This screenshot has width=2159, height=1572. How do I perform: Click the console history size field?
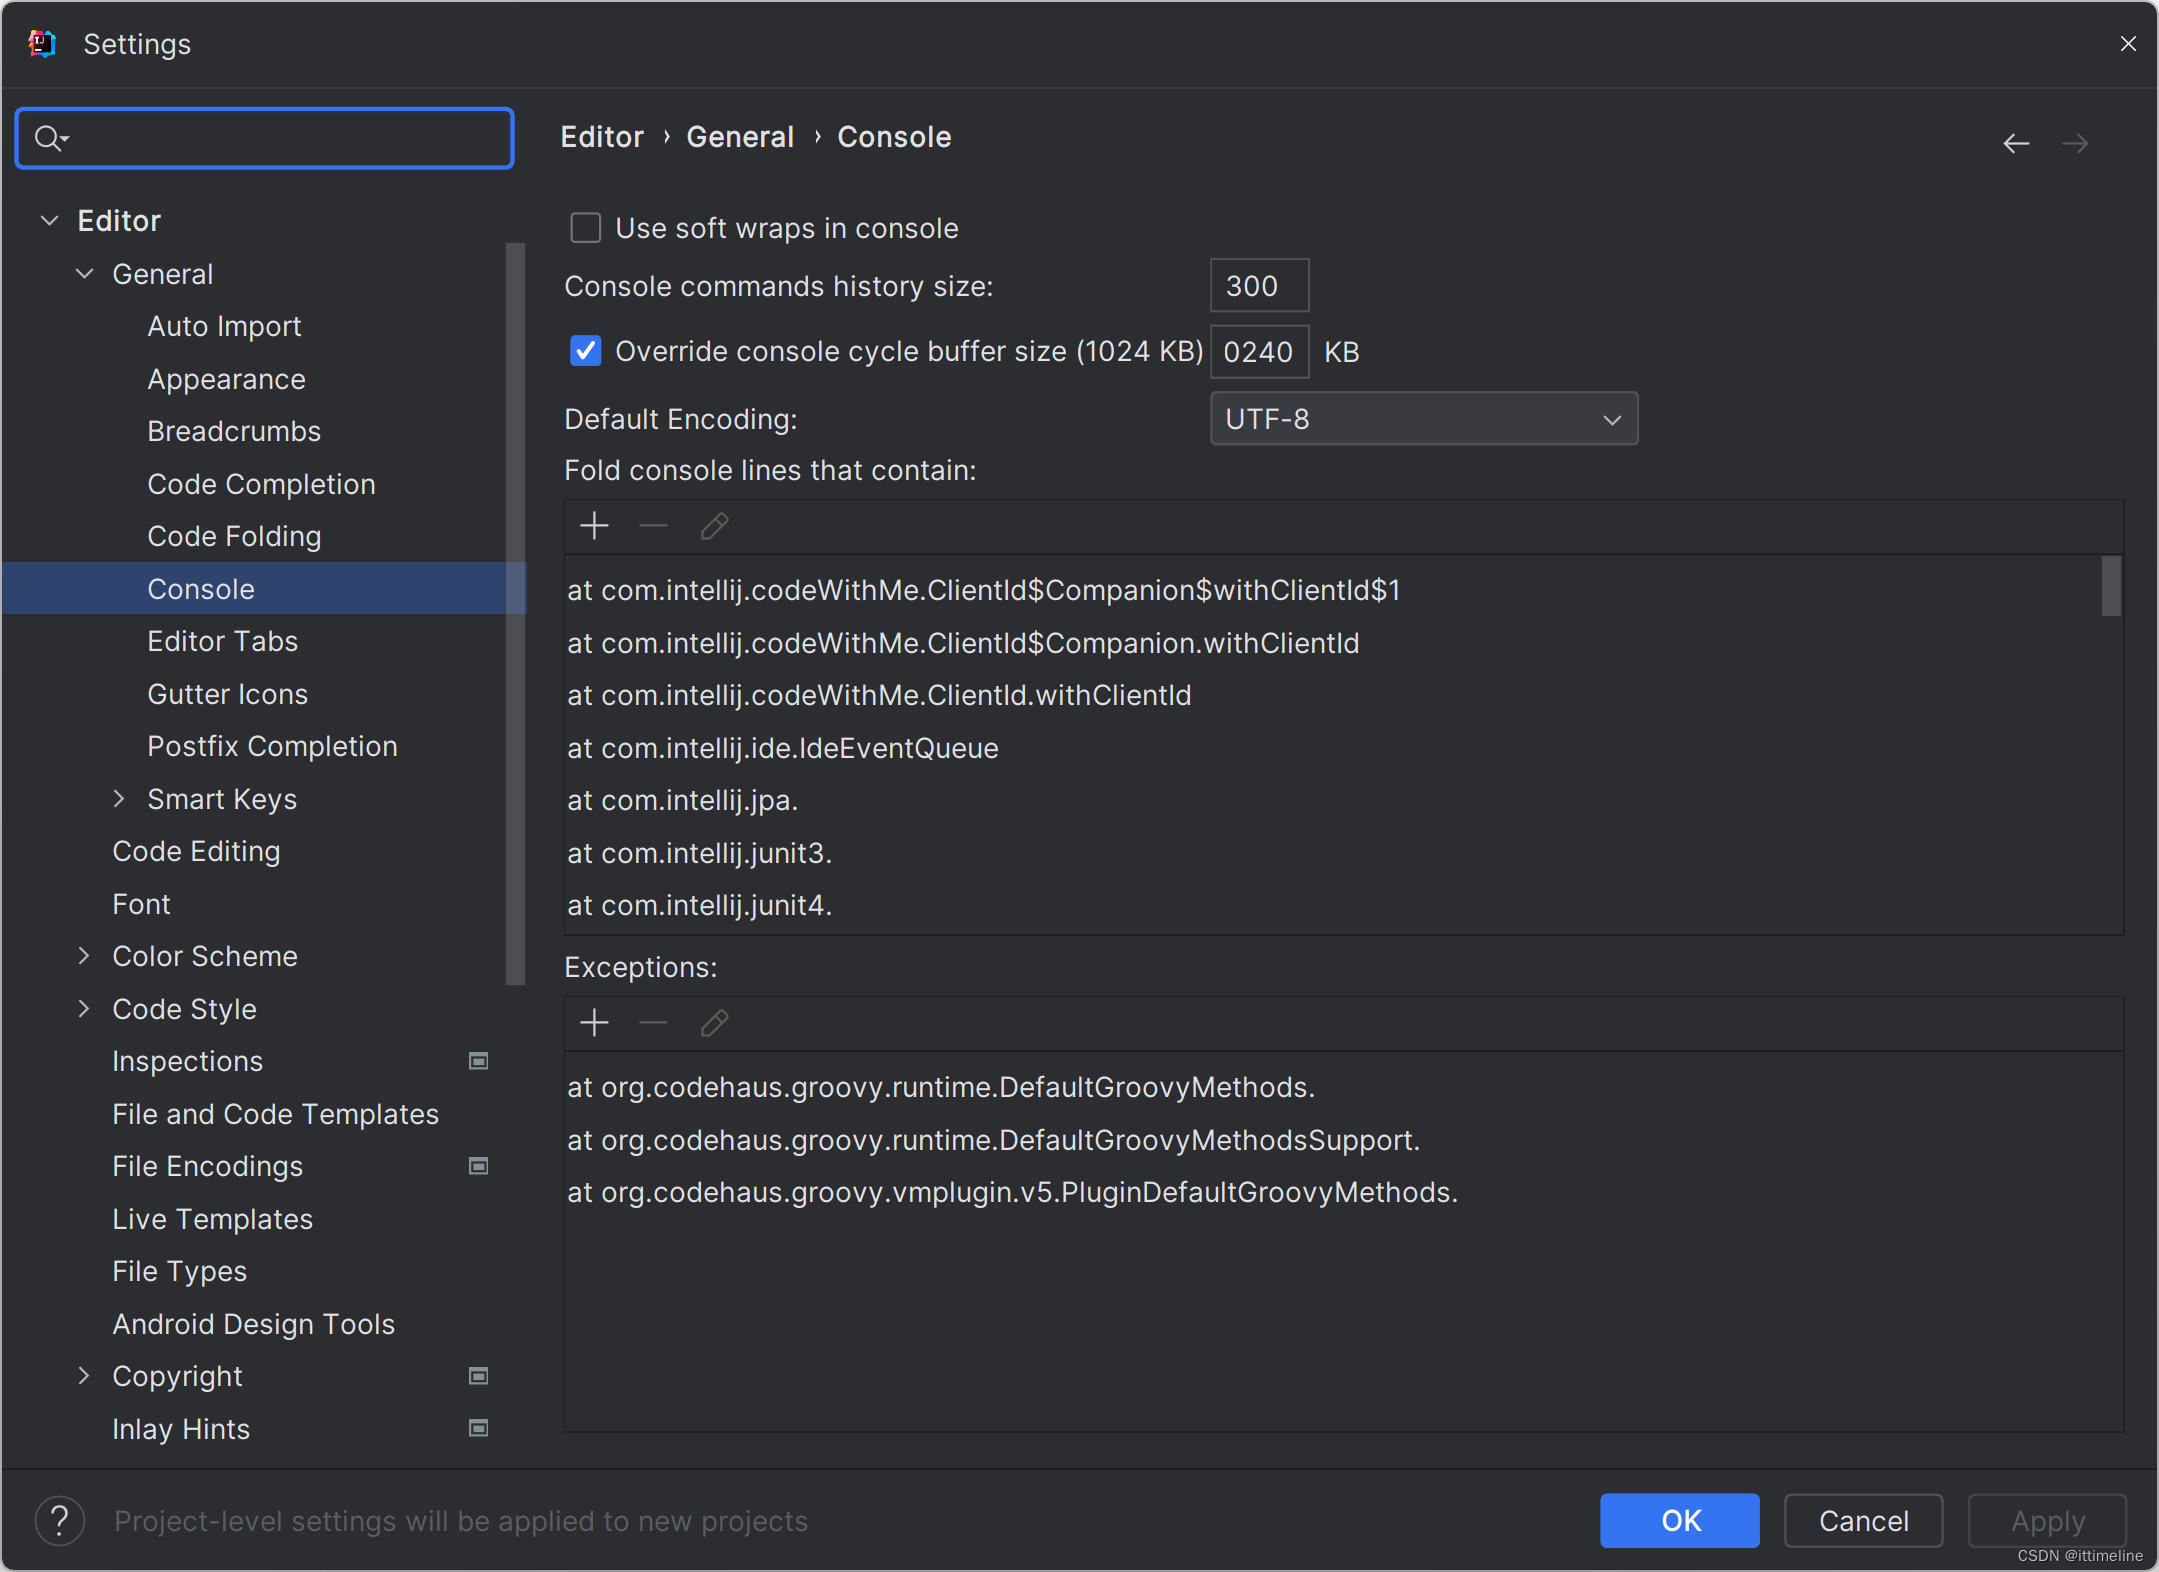pyautogui.click(x=1259, y=286)
